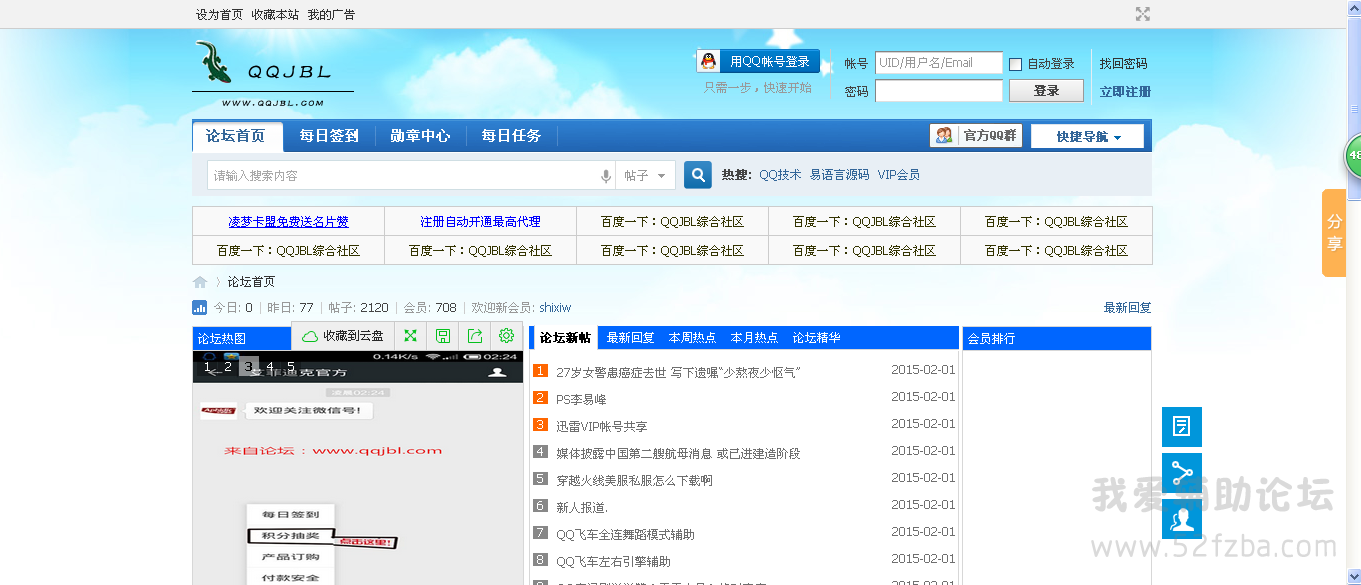Click the blue floating user icon
The width and height of the screenshot is (1361, 585).
pos(1182,519)
